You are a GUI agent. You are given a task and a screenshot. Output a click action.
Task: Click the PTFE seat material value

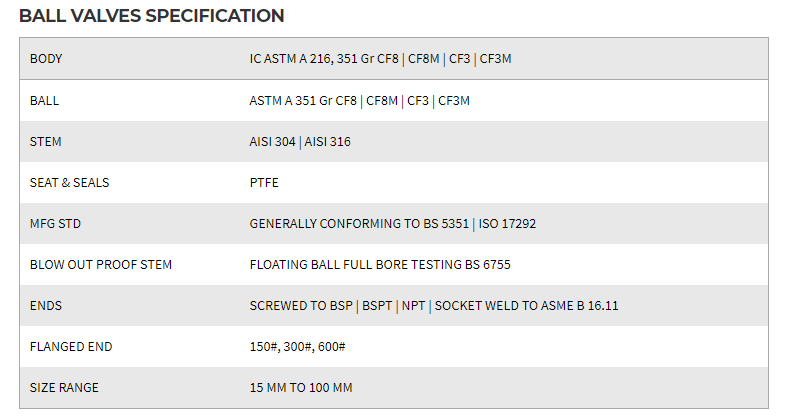click(x=264, y=183)
